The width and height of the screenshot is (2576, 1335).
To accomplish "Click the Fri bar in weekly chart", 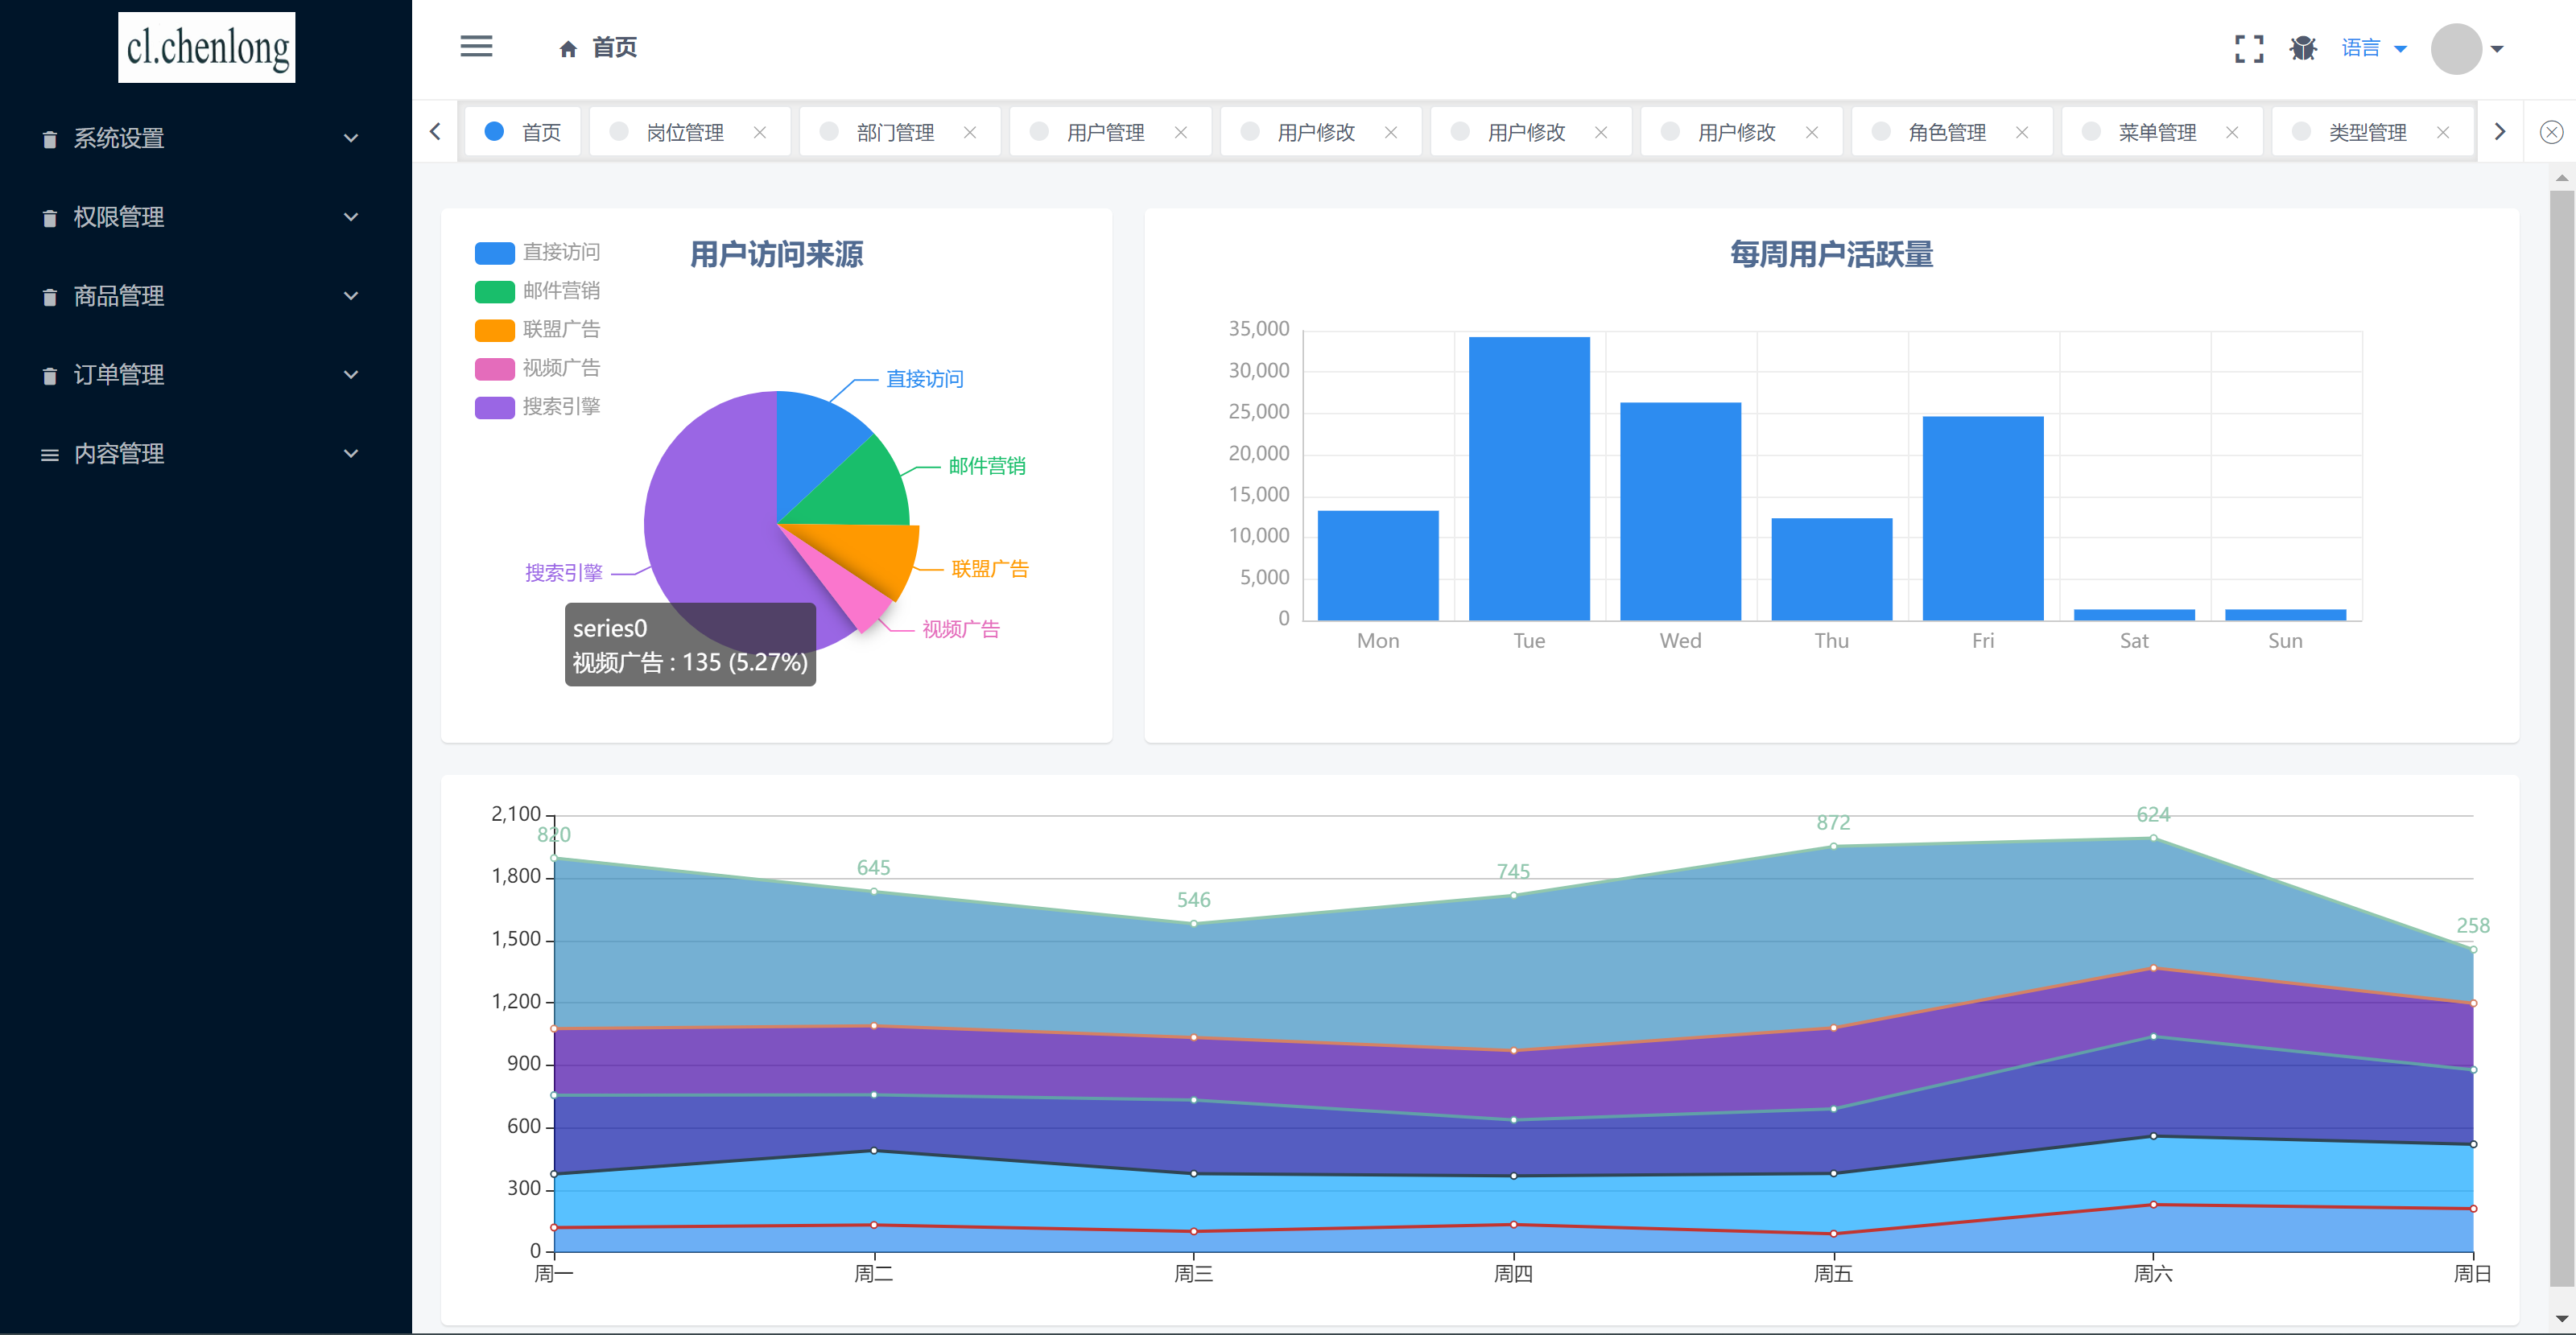I will (x=1983, y=518).
